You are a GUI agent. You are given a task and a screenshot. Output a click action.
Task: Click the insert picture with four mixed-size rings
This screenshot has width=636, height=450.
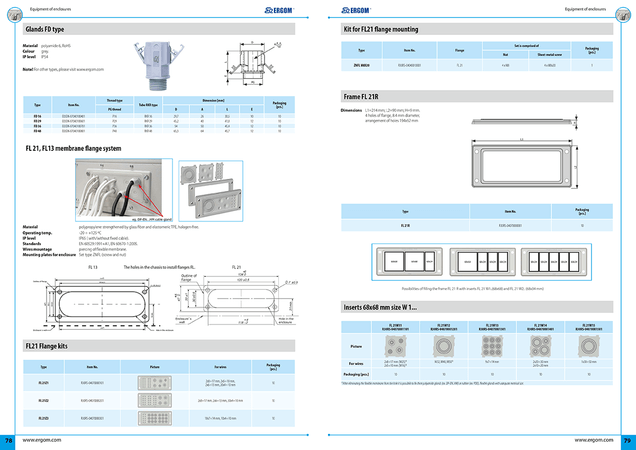pyautogui.click(x=540, y=346)
